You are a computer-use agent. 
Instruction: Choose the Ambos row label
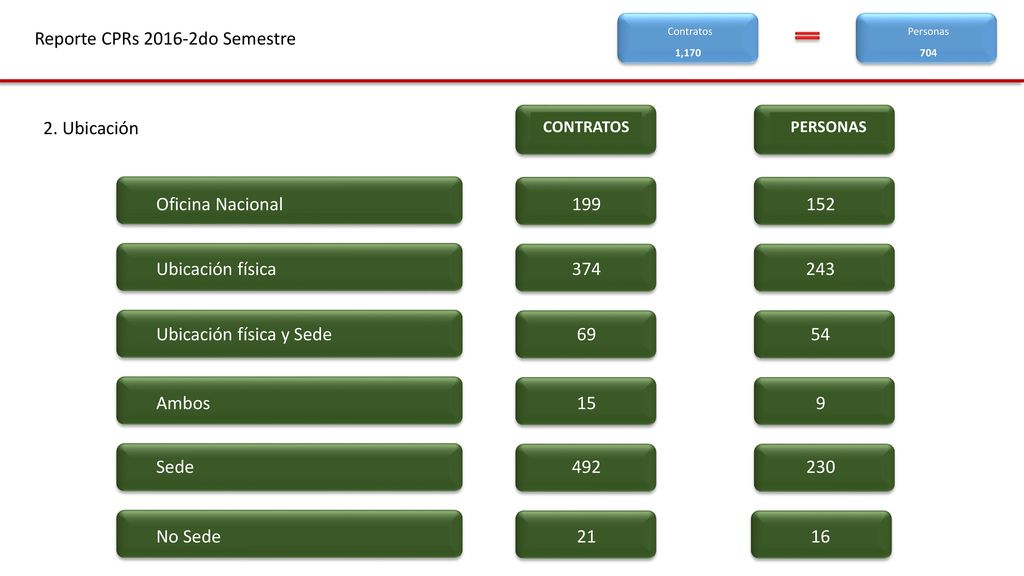pos(289,400)
